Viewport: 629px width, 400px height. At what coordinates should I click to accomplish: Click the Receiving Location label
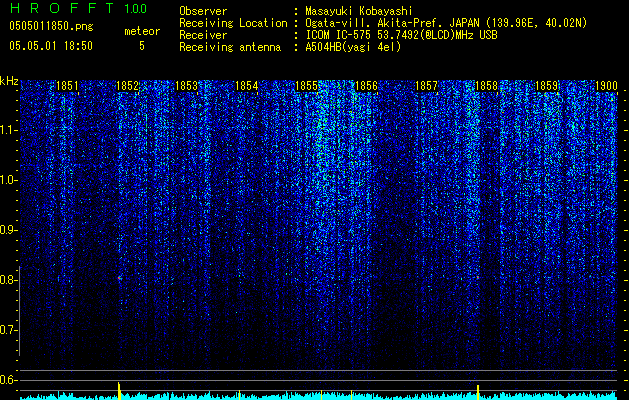point(233,23)
